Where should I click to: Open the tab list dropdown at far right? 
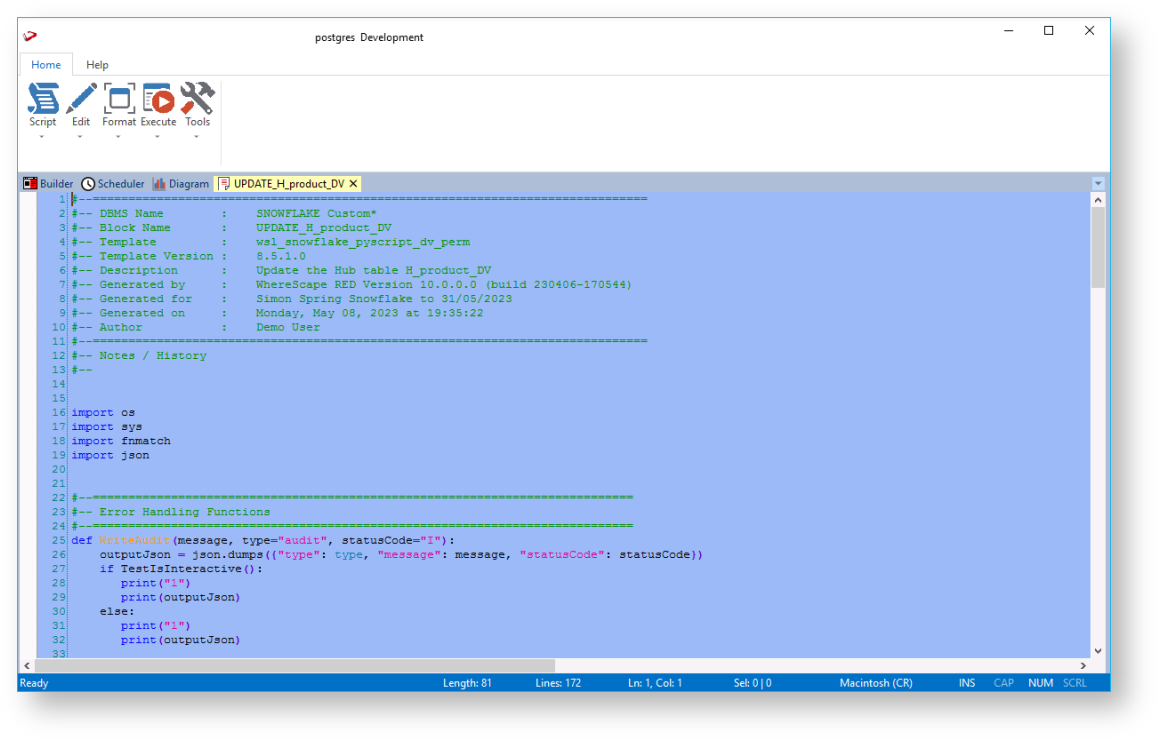(x=1098, y=184)
